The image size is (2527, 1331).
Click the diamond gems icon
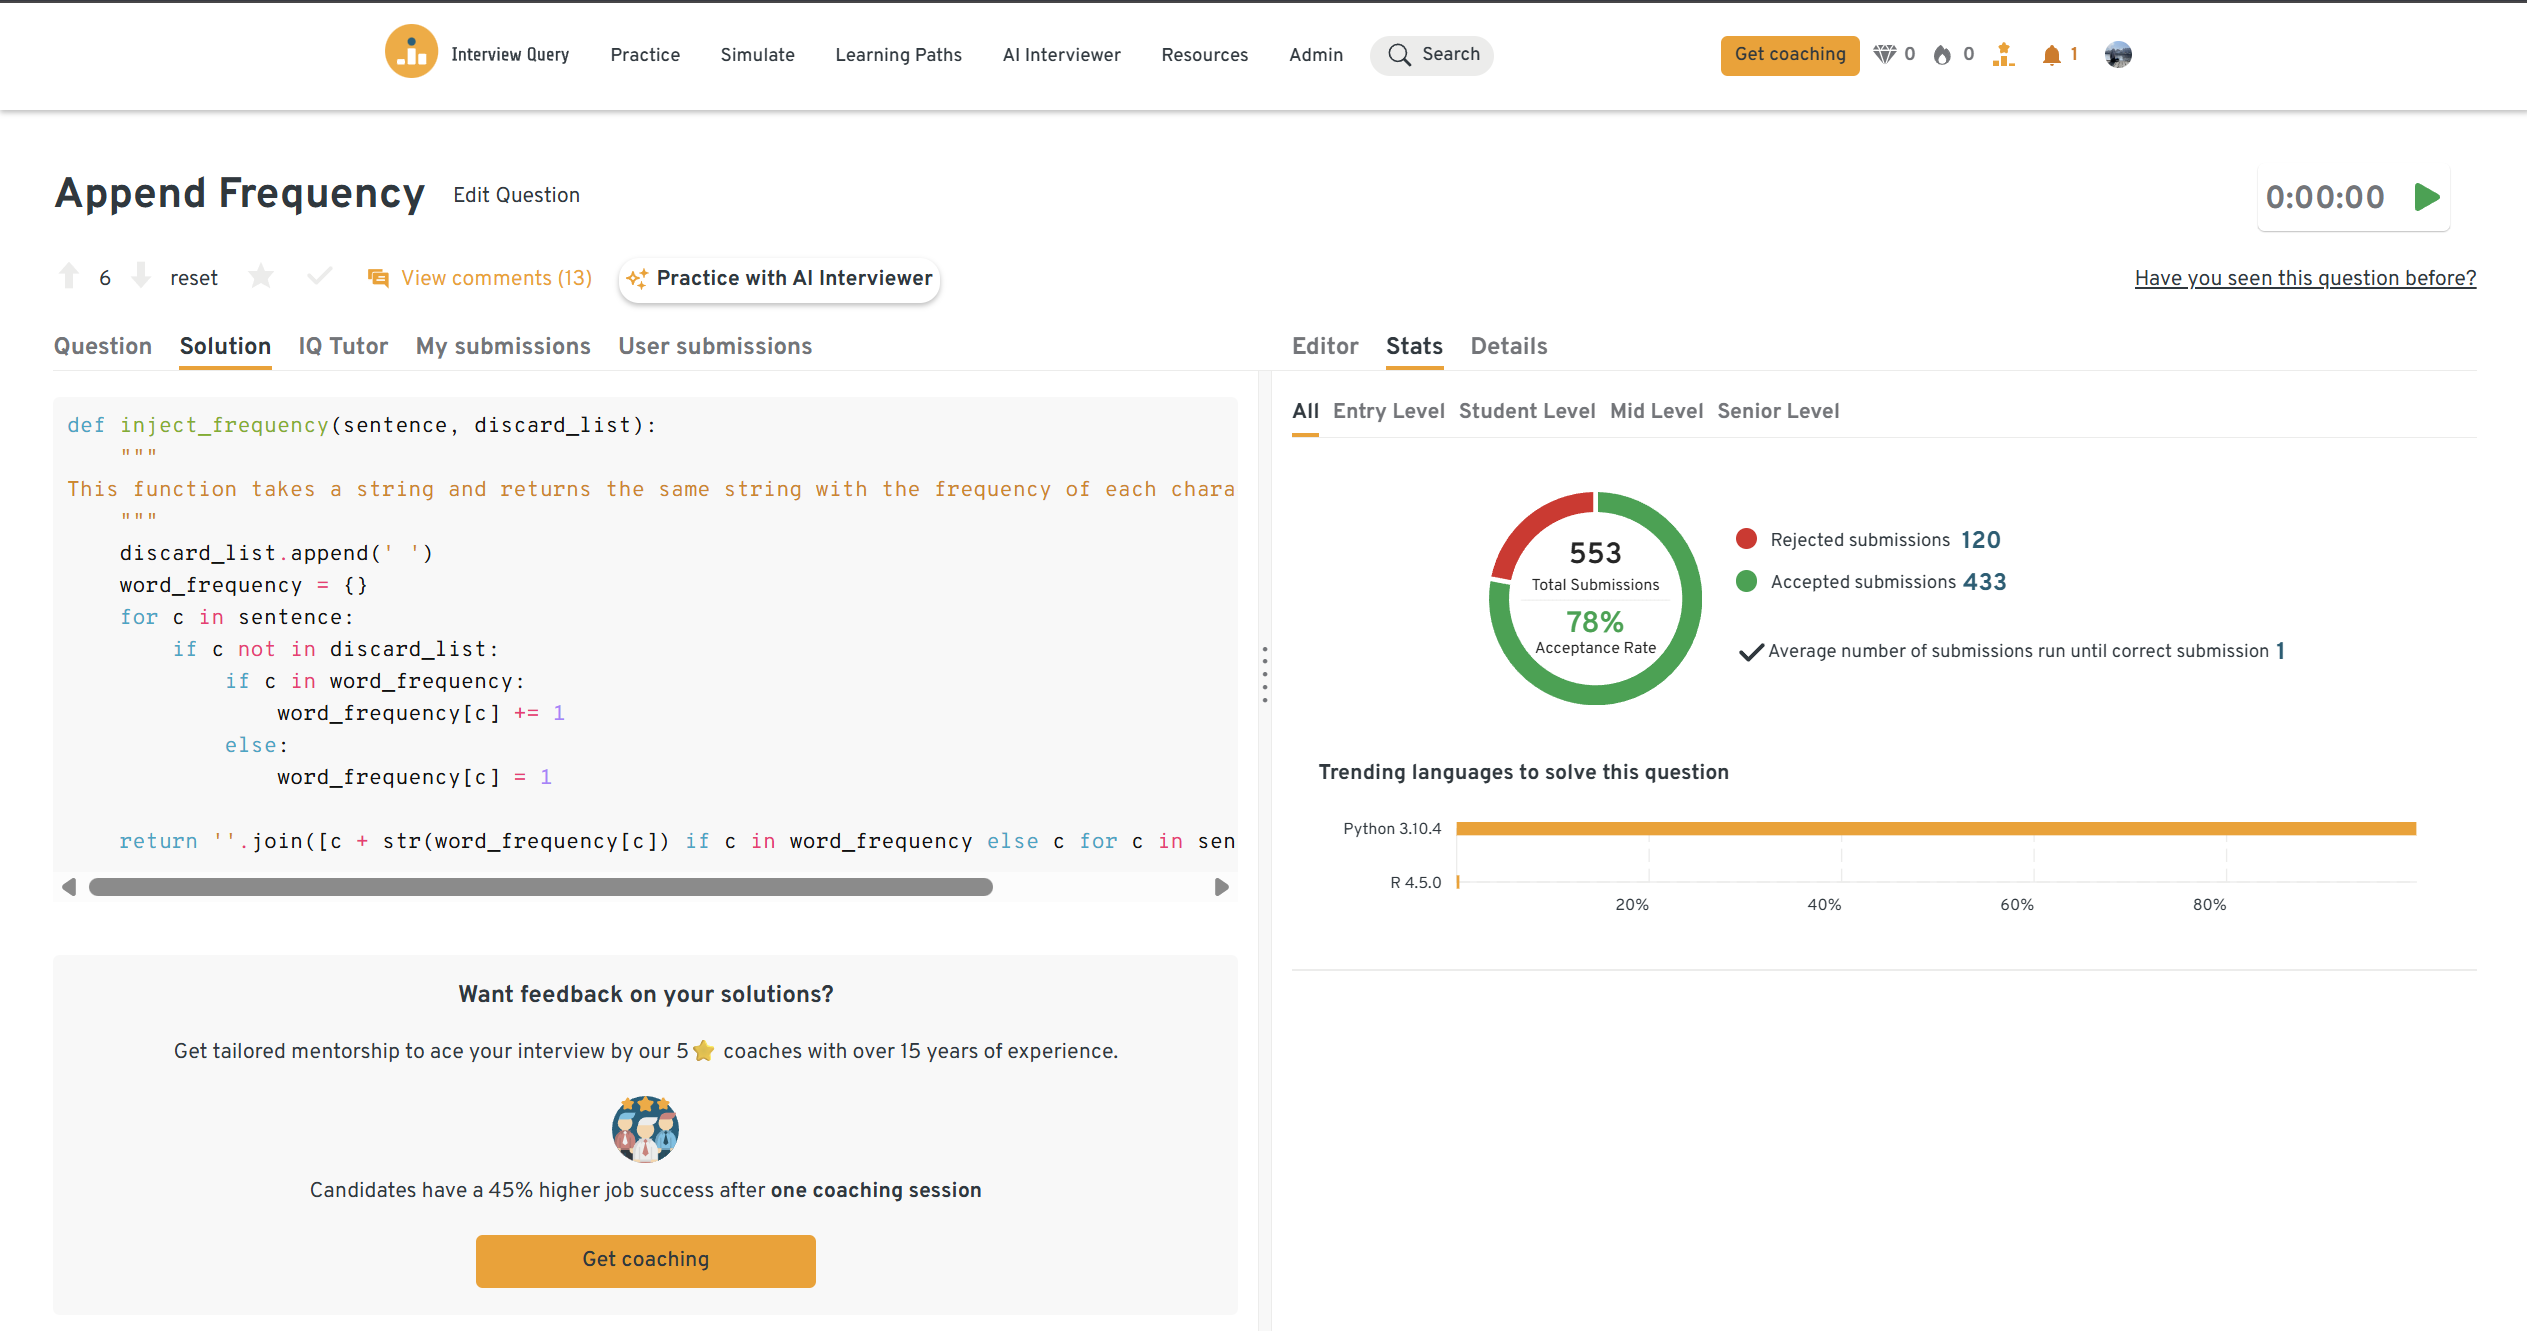1884,55
